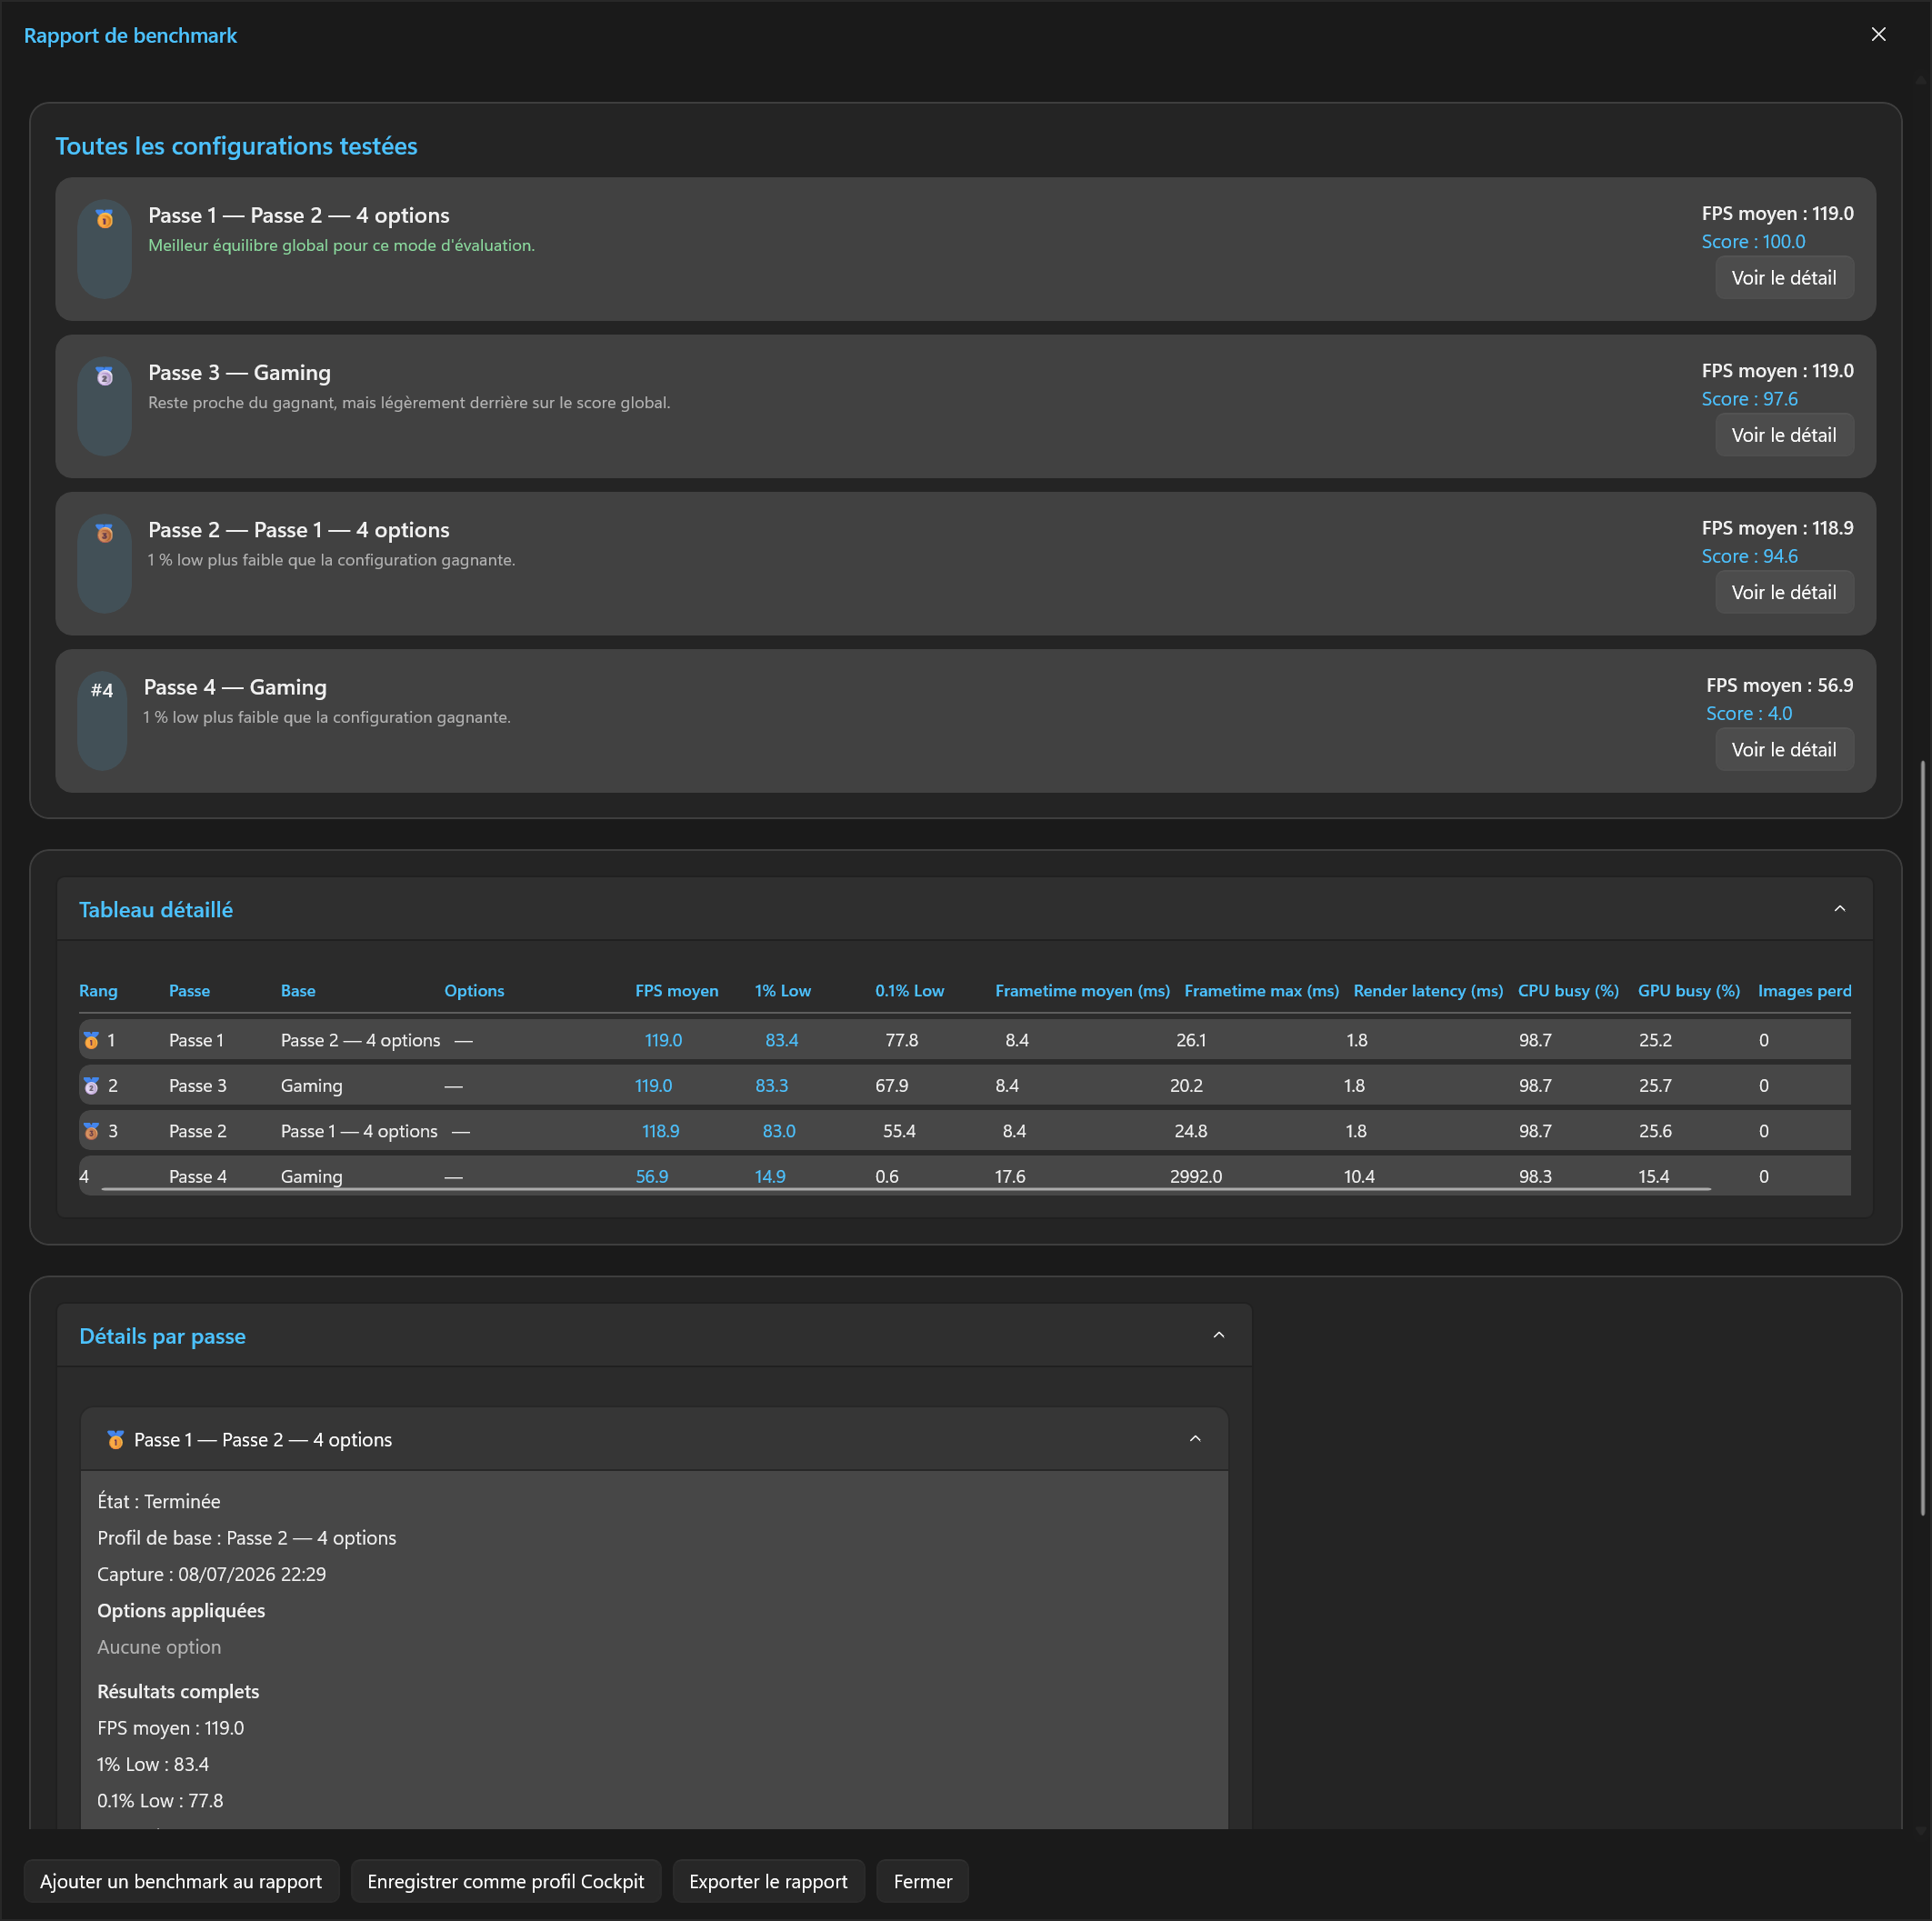Click the medal icon in Détails par passe header row
This screenshot has width=1932, height=1921.
(115, 1439)
